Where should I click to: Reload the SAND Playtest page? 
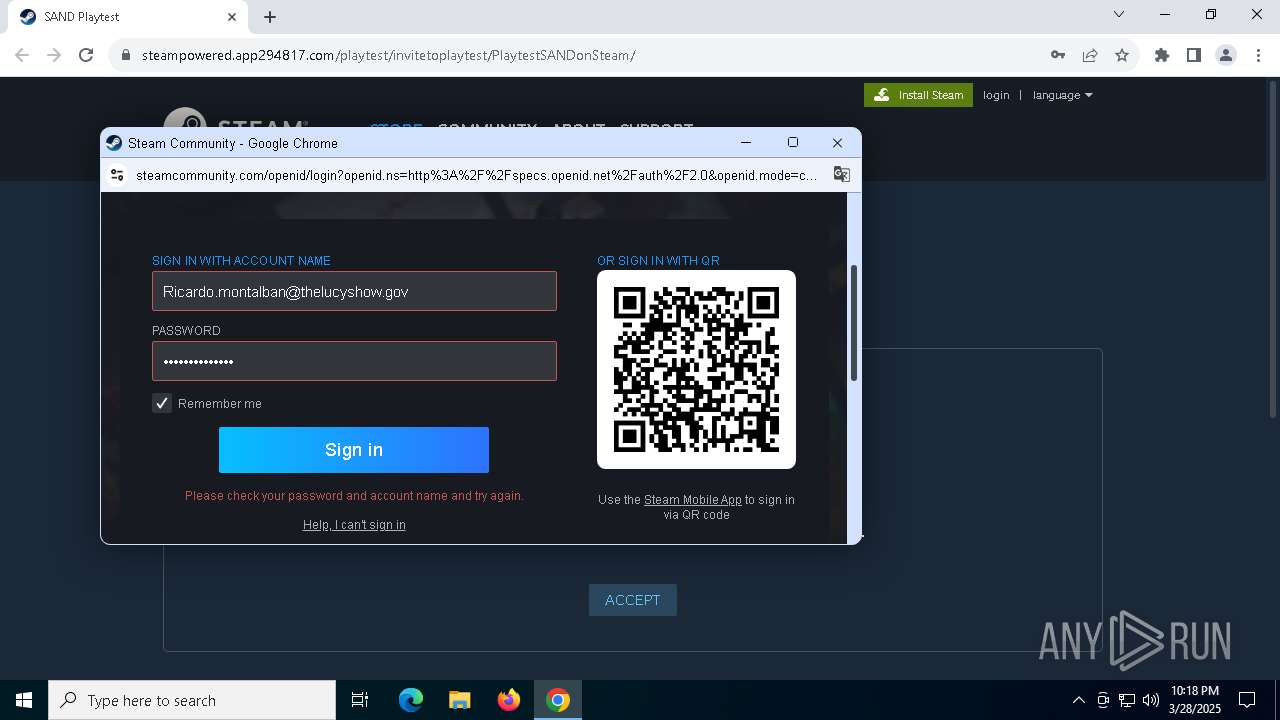(86, 55)
